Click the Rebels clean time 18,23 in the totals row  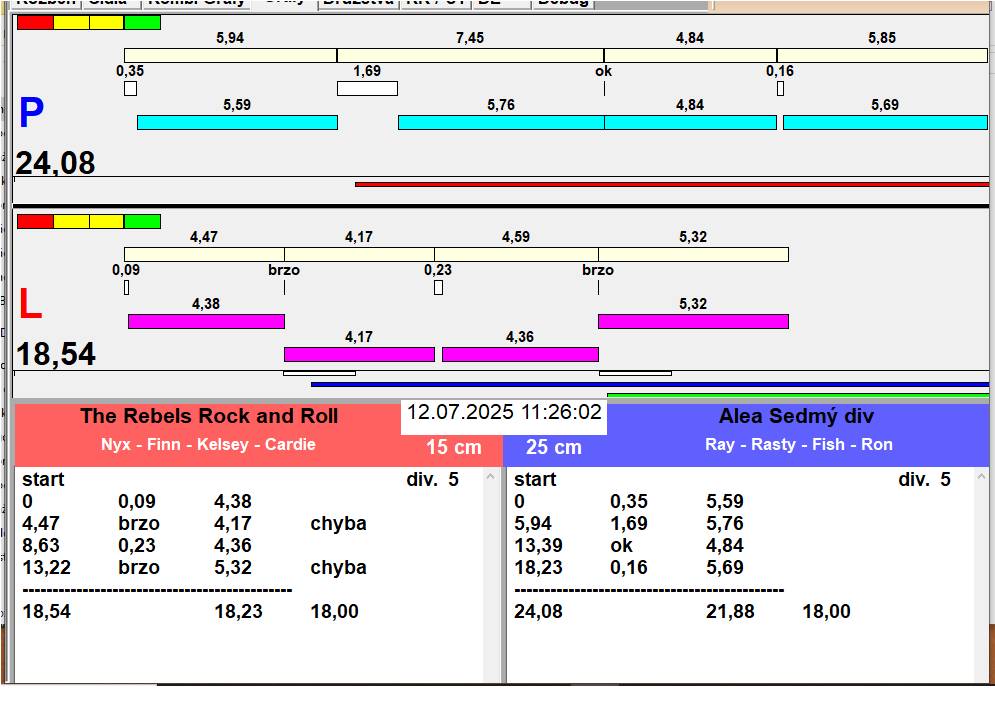[x=238, y=612]
